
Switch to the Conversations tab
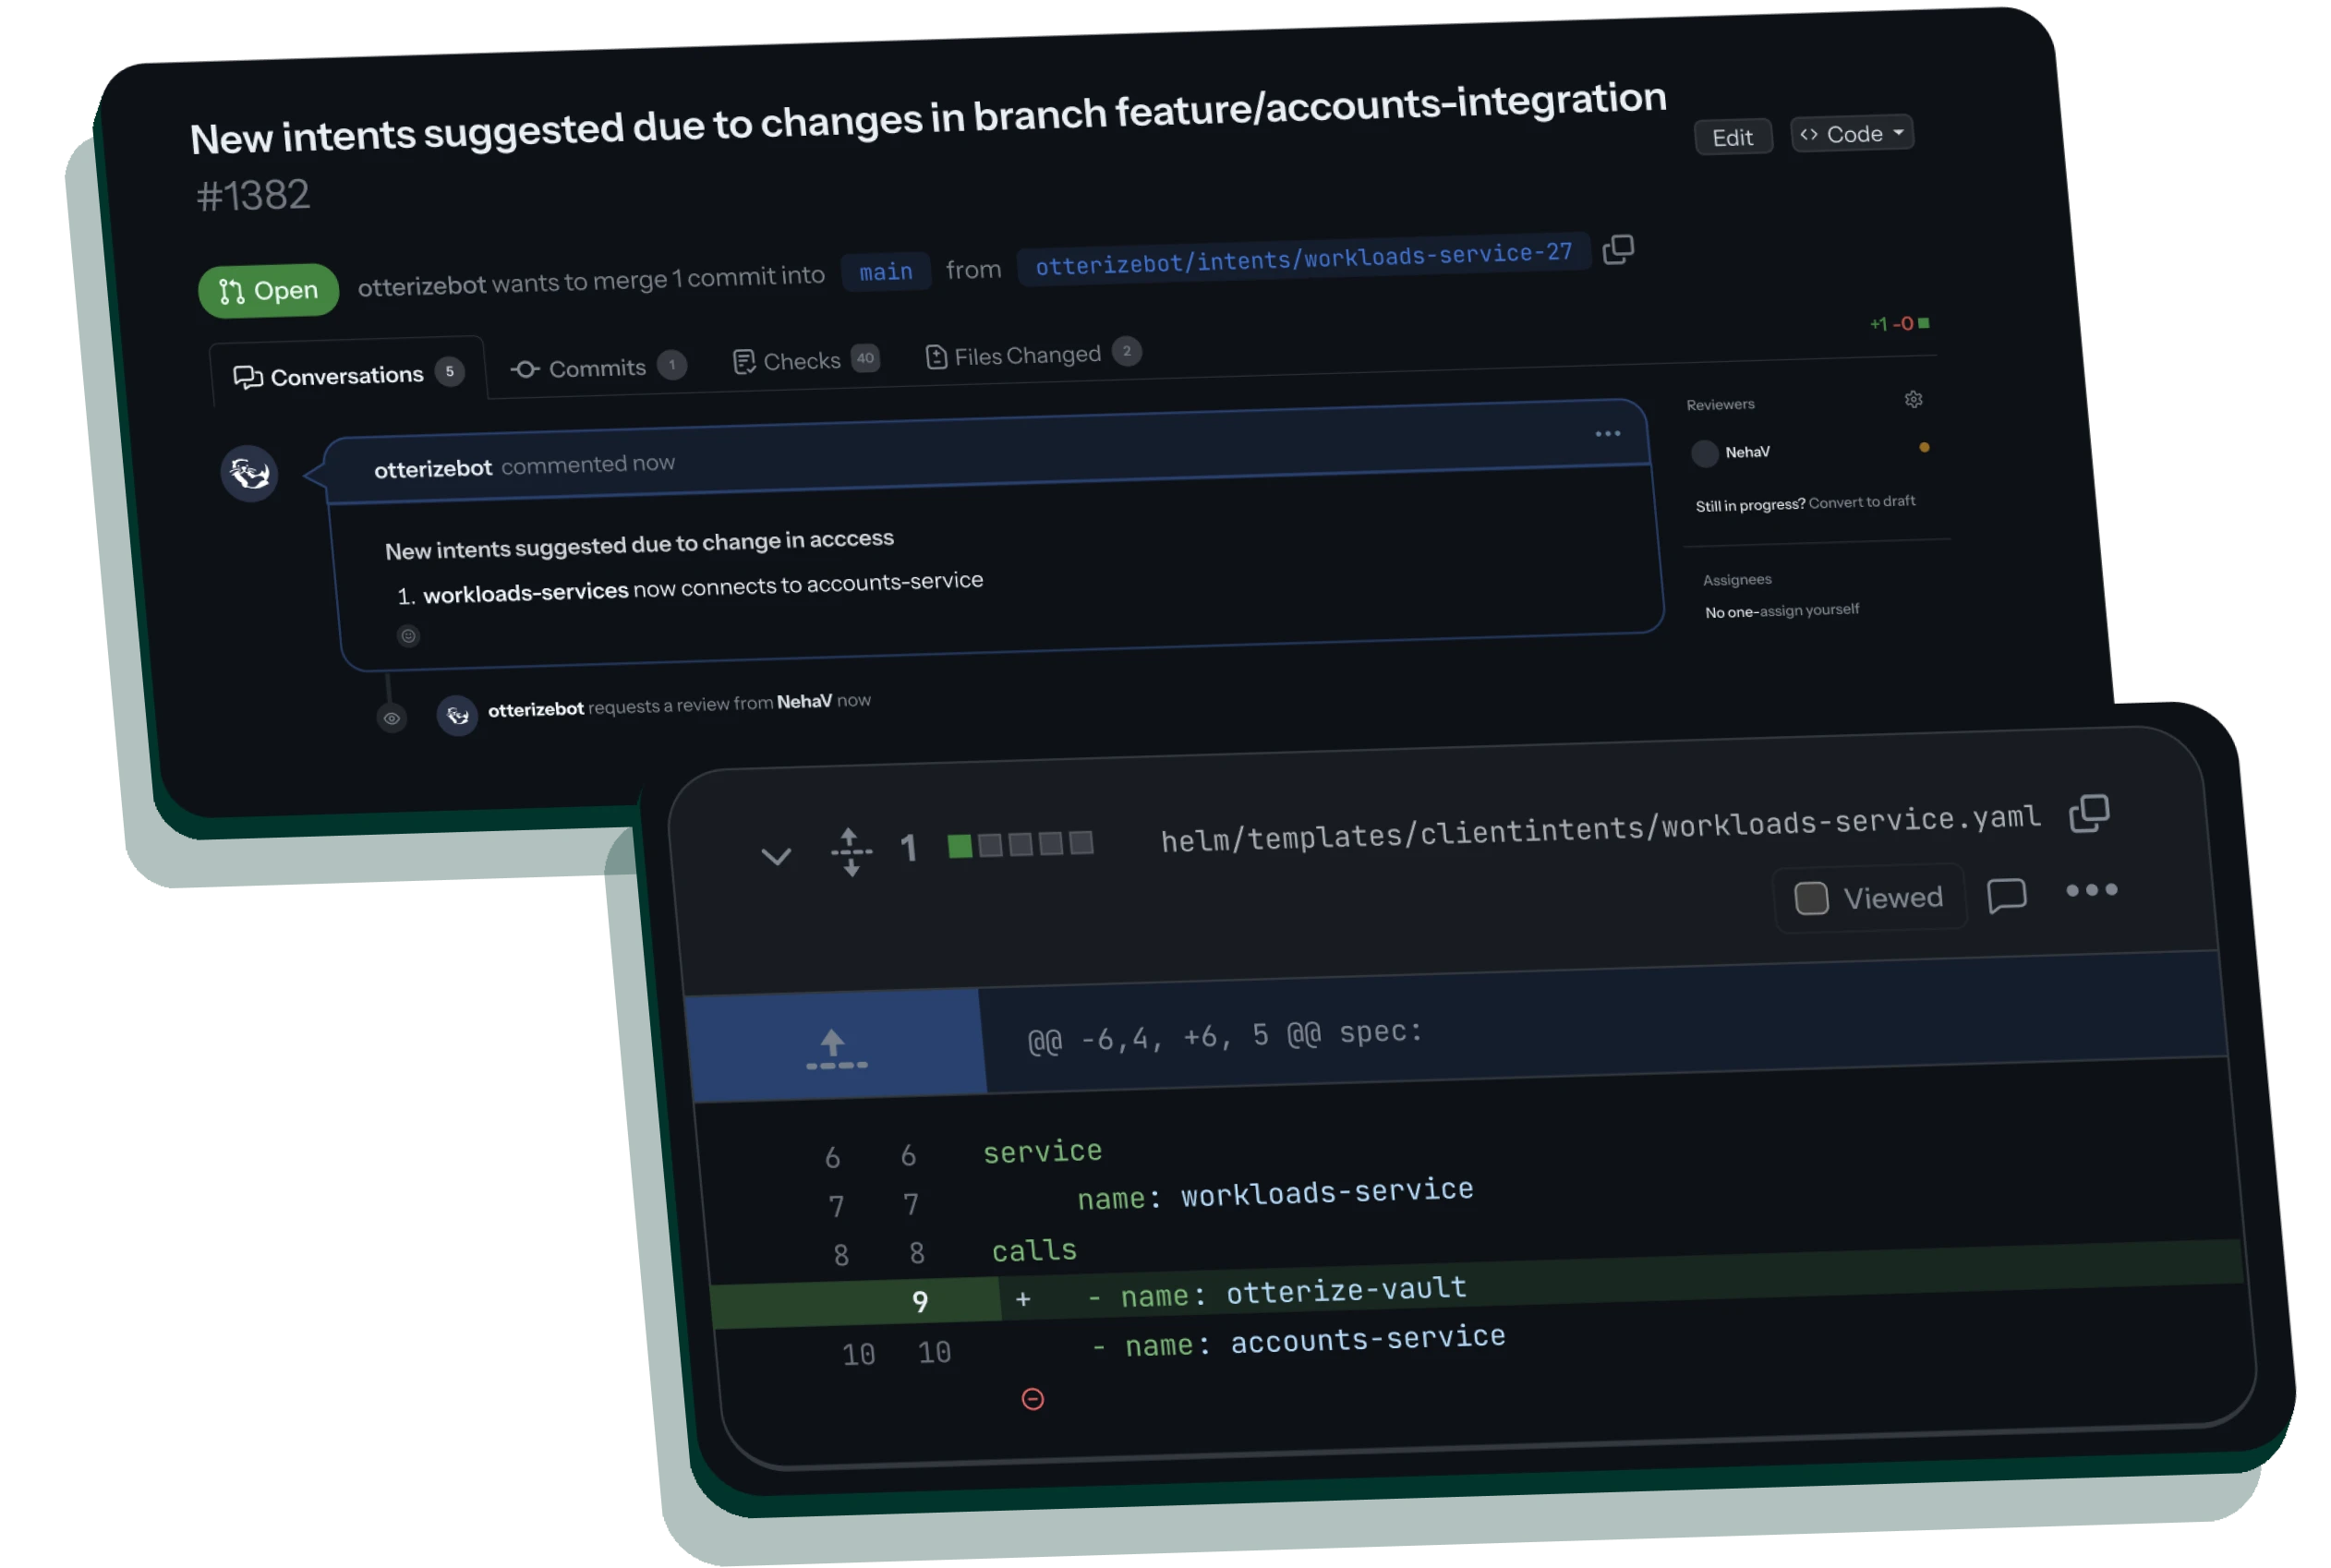point(347,376)
